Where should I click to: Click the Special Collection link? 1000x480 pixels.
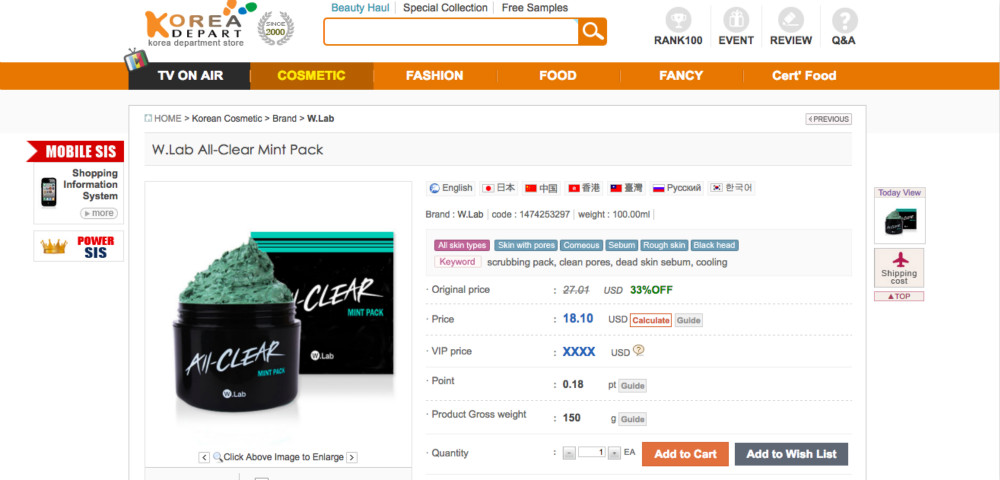click(x=445, y=8)
